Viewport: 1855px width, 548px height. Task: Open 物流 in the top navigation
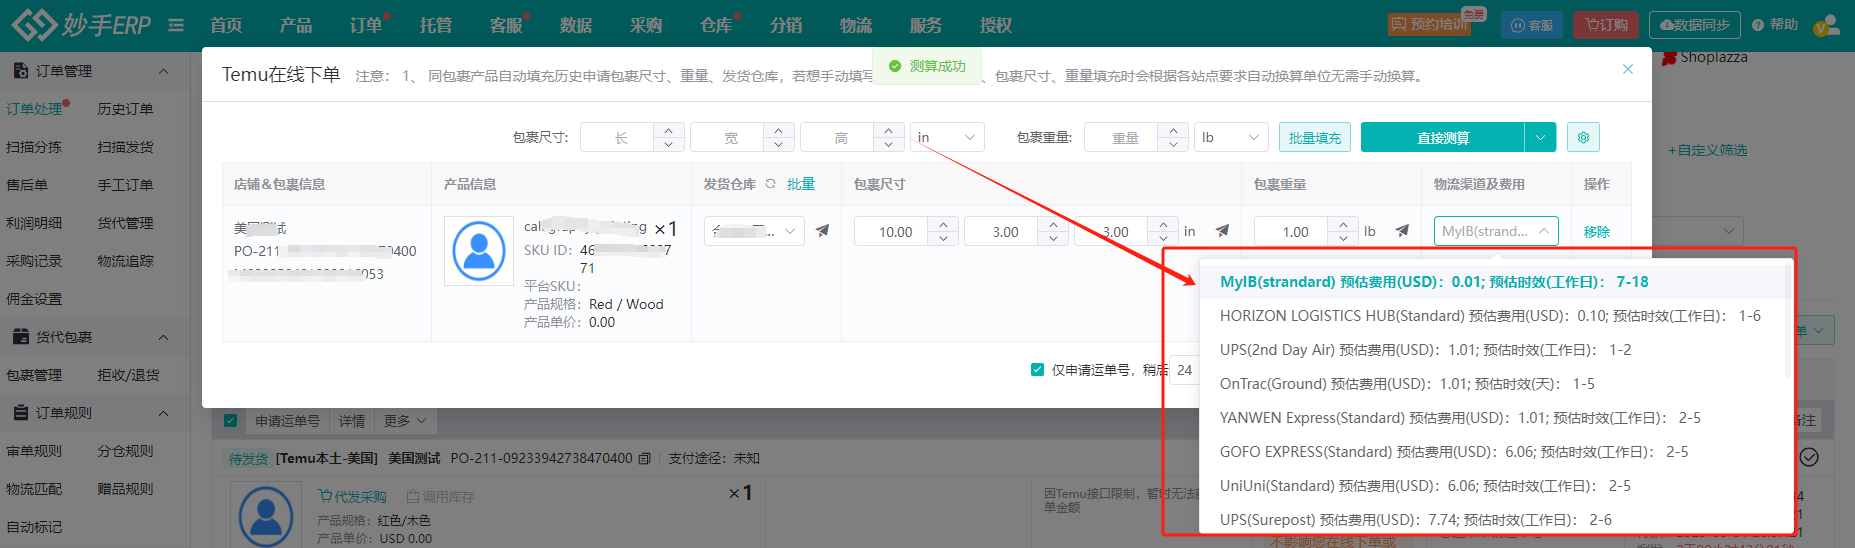point(856,25)
